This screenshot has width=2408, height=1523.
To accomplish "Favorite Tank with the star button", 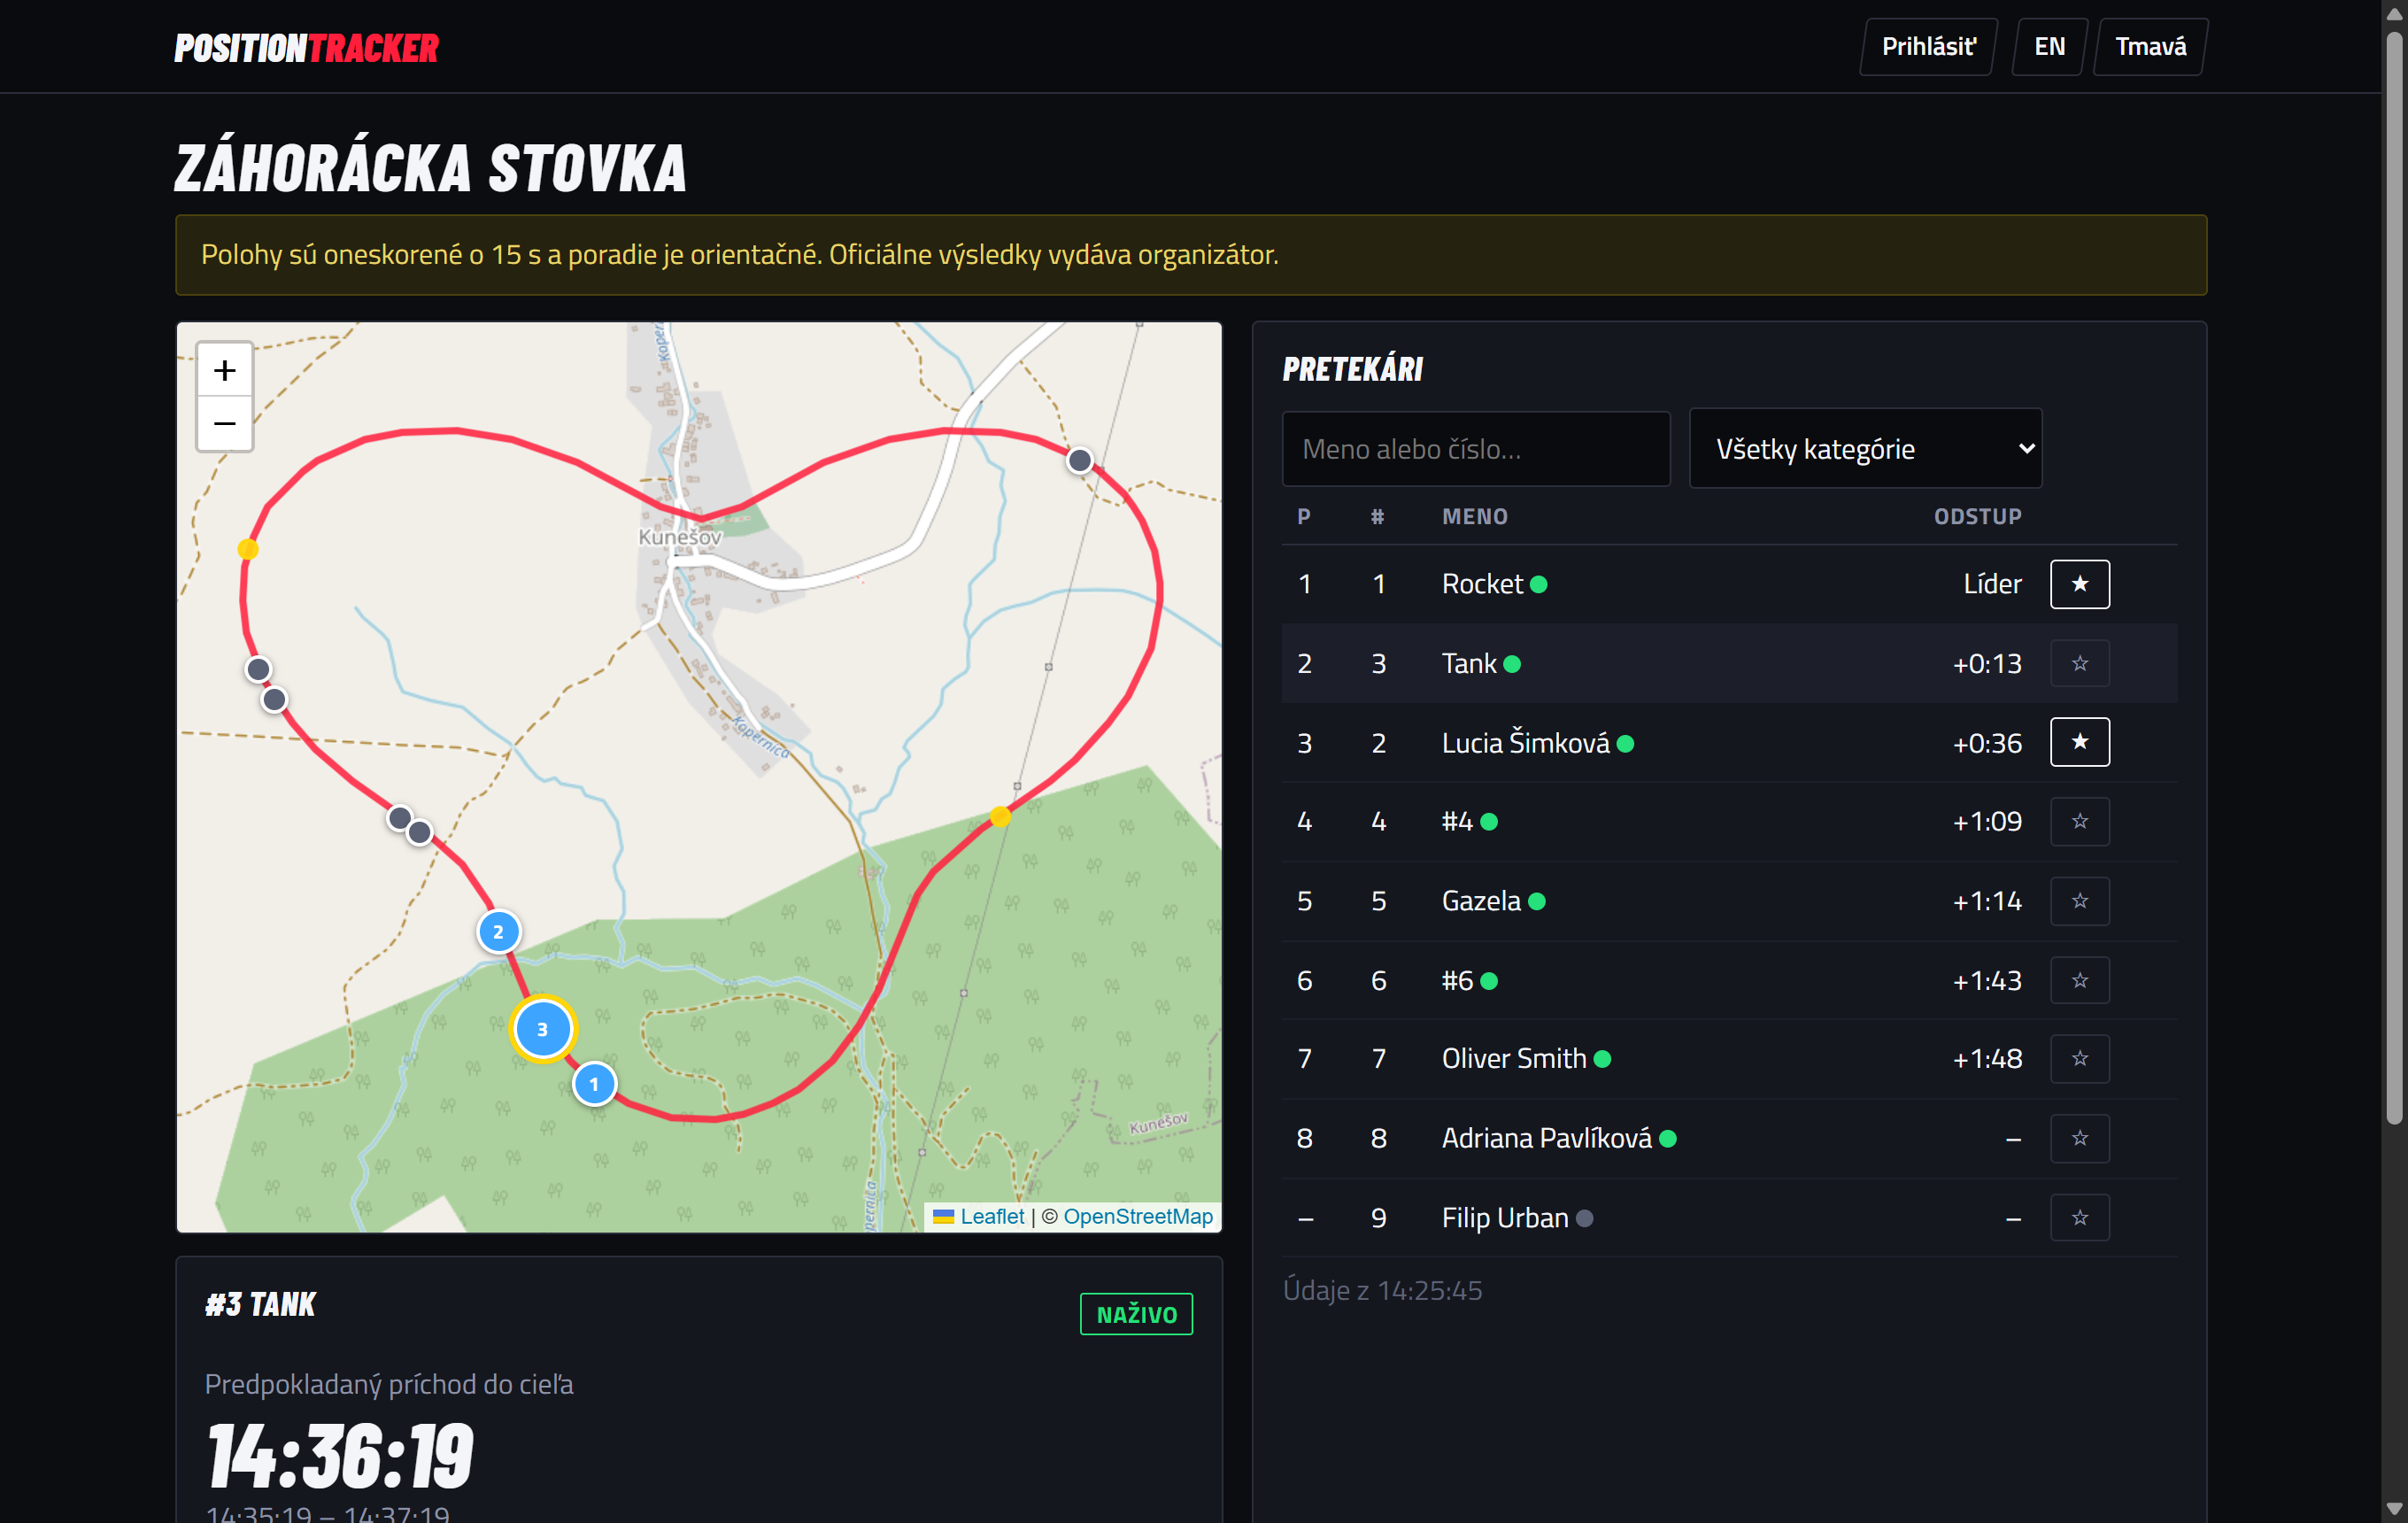I will [2079, 663].
